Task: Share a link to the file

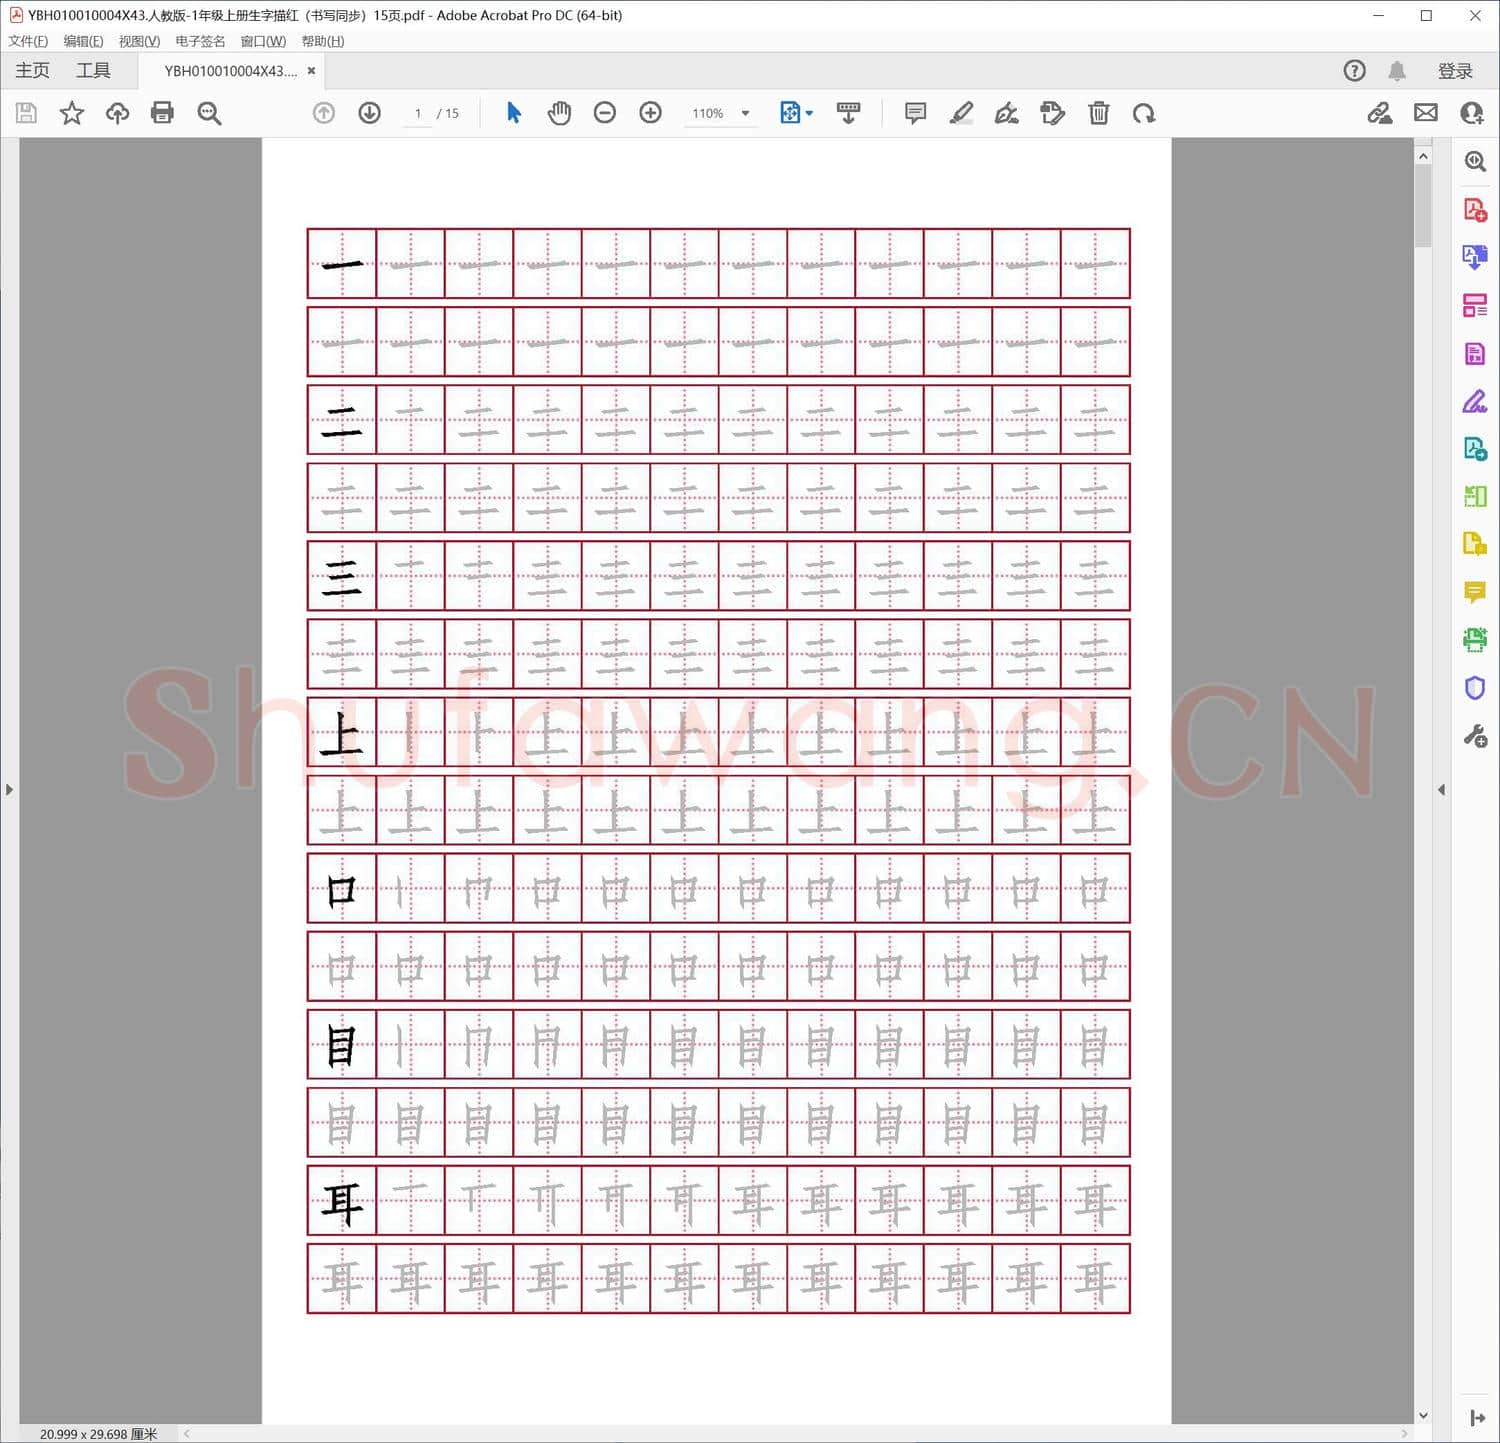Action: click(1380, 113)
